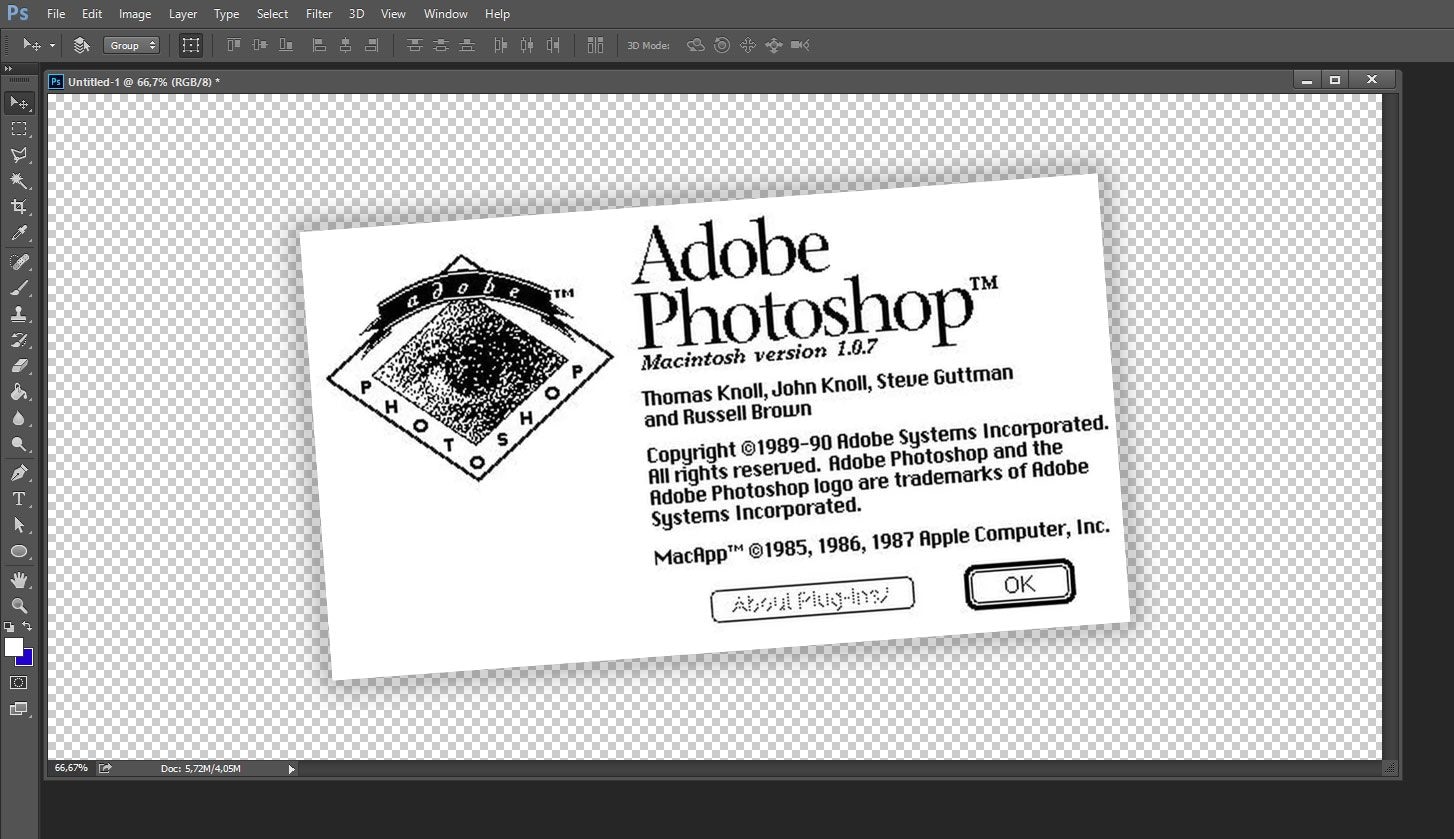This screenshot has height=839, width=1454.
Task: Align horizontal centers of layers
Action: tap(346, 45)
